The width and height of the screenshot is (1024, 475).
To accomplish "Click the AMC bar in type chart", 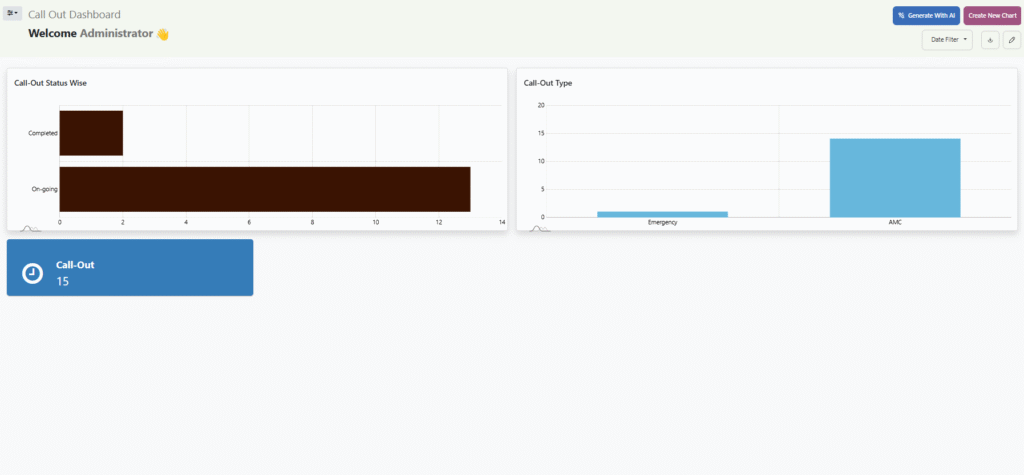I will (x=894, y=178).
